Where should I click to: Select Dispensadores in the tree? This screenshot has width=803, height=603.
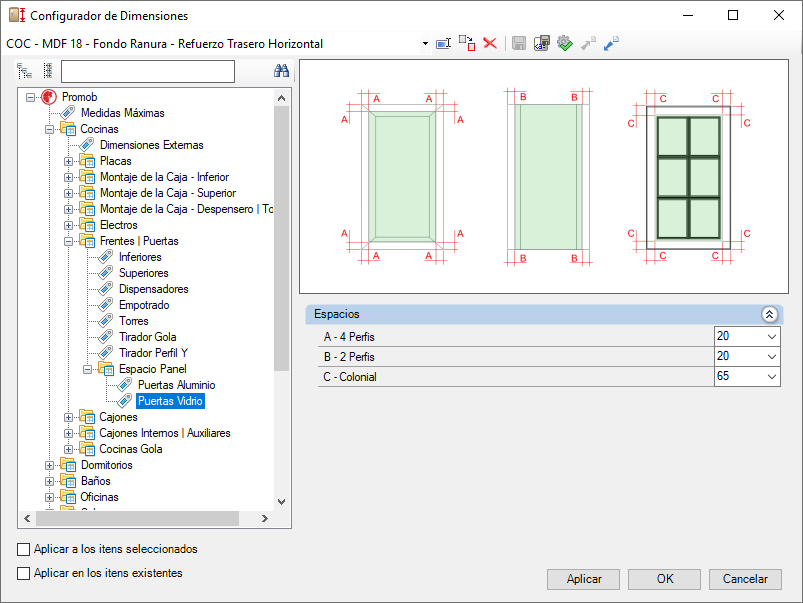(x=154, y=289)
